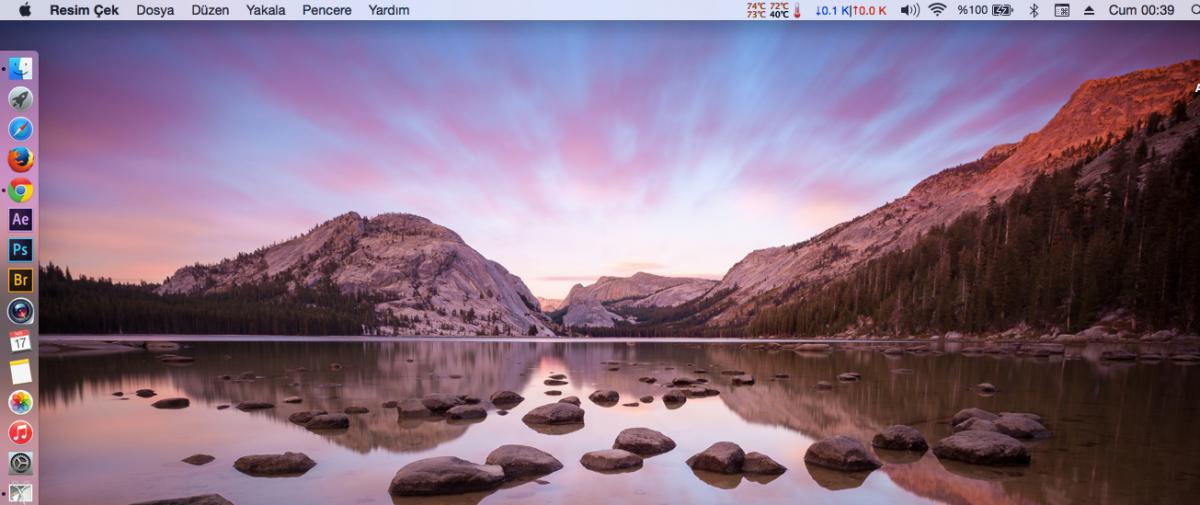Image resolution: width=1200 pixels, height=505 pixels.
Task: Open the Düzen menu
Action: point(210,10)
